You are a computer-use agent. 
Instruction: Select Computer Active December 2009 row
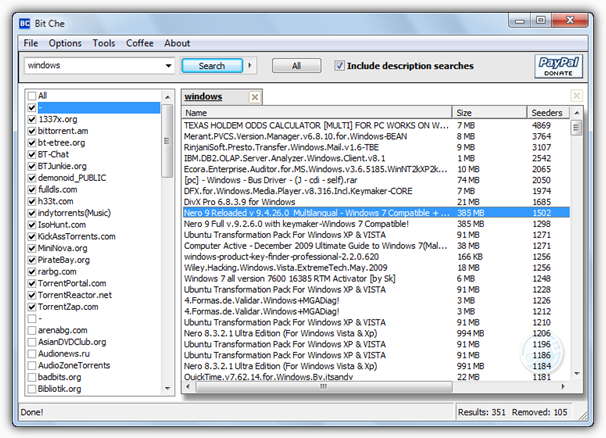(376, 245)
